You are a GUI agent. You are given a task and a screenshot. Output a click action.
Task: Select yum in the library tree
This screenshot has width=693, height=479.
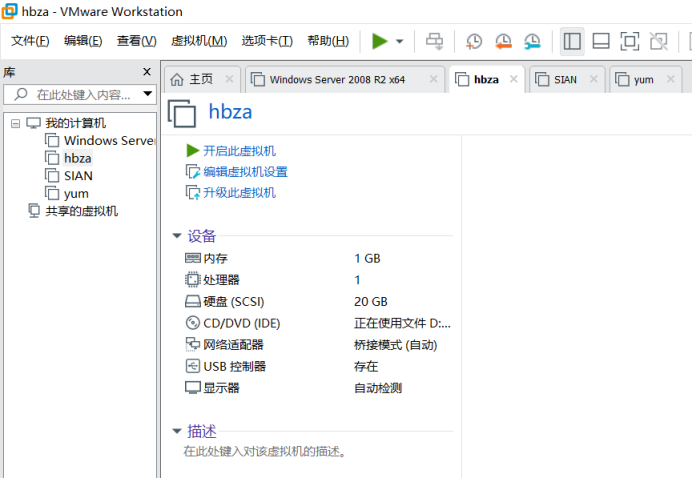(76, 194)
